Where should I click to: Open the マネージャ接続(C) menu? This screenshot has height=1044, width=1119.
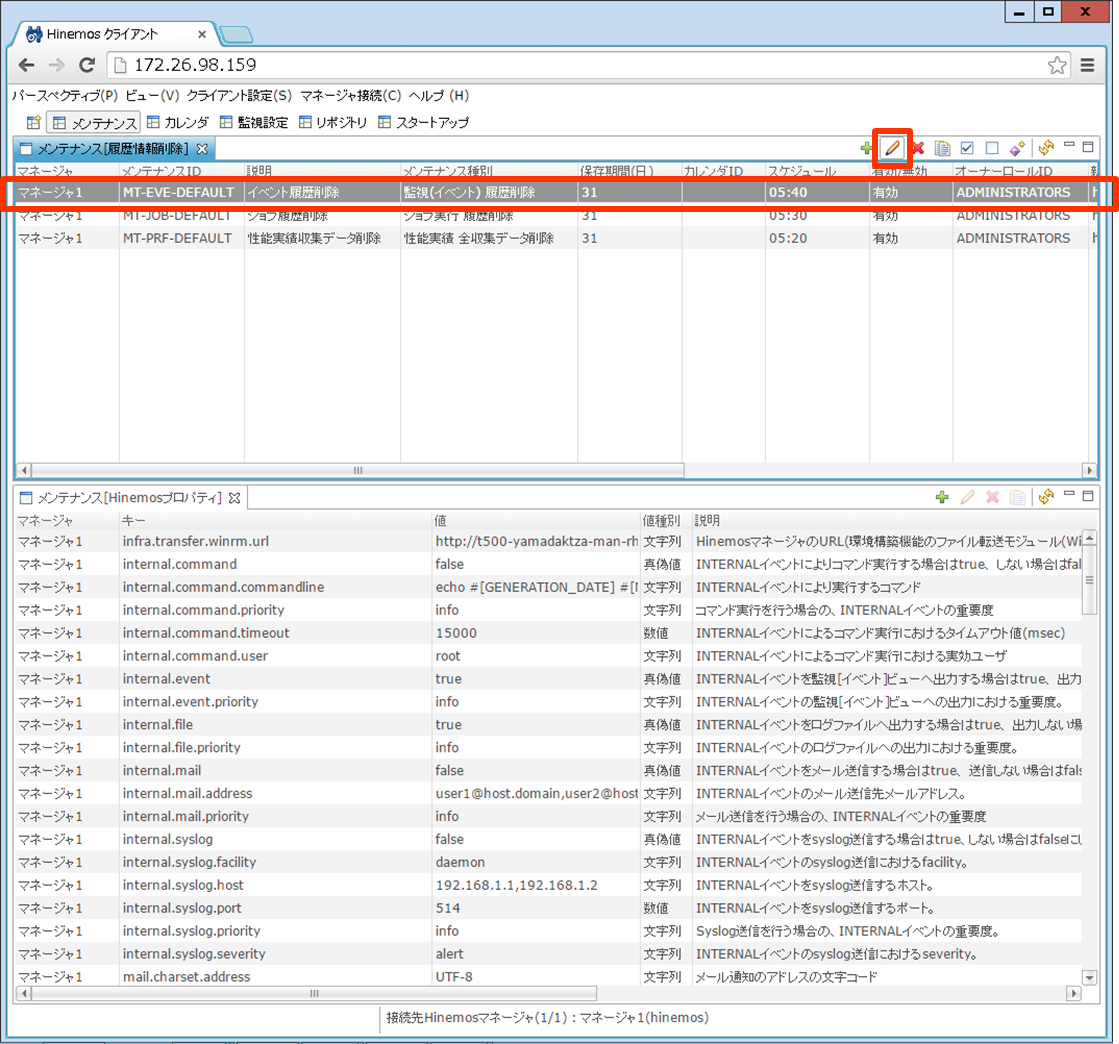point(350,96)
